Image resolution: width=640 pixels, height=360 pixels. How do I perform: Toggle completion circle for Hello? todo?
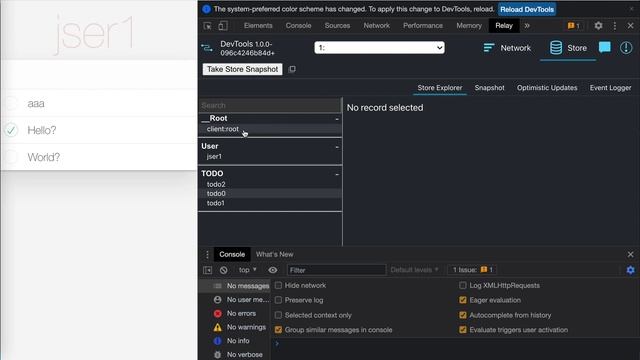(x=11, y=130)
